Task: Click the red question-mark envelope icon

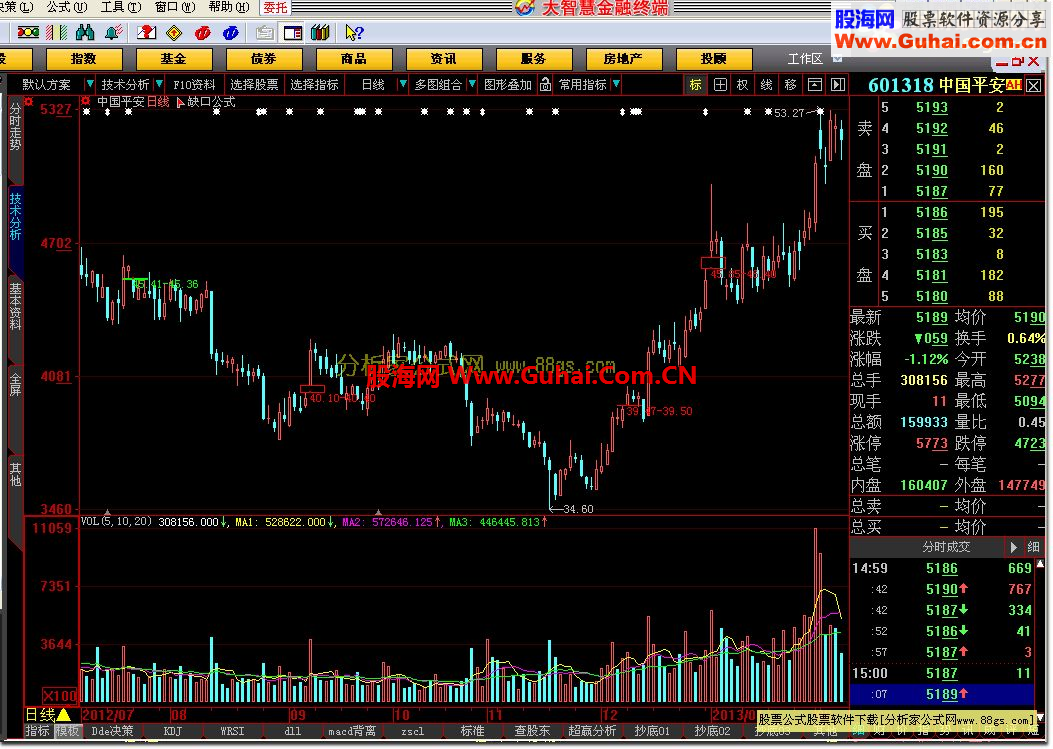Action: [x=146, y=32]
